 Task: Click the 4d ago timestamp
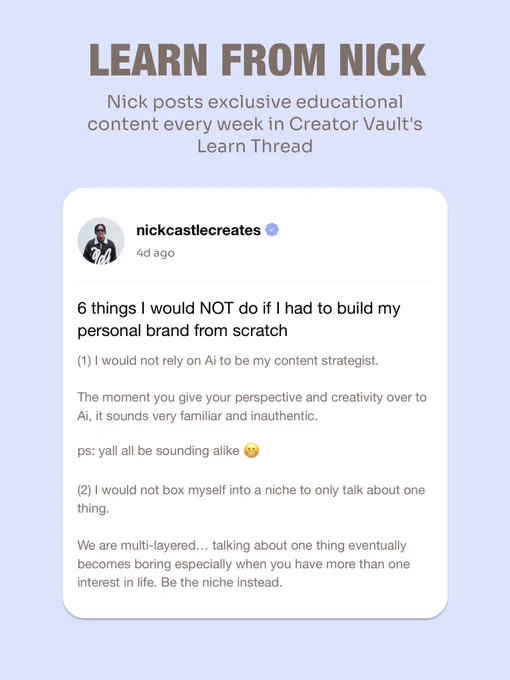155,253
